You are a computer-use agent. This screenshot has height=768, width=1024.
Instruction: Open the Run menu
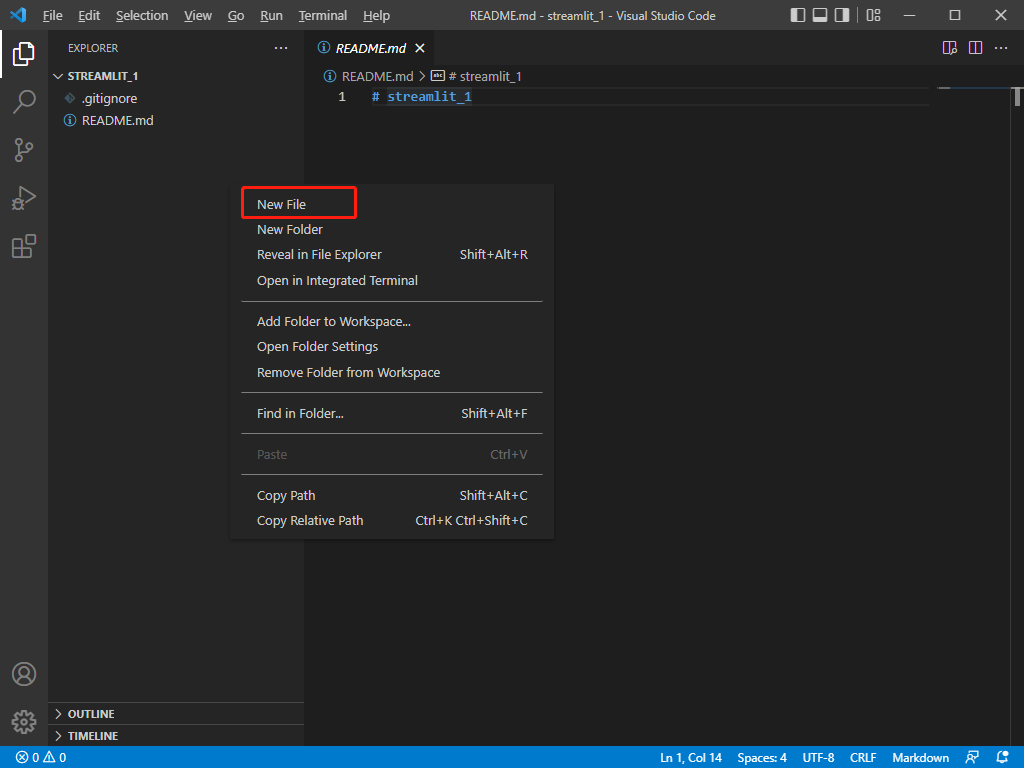click(x=271, y=15)
